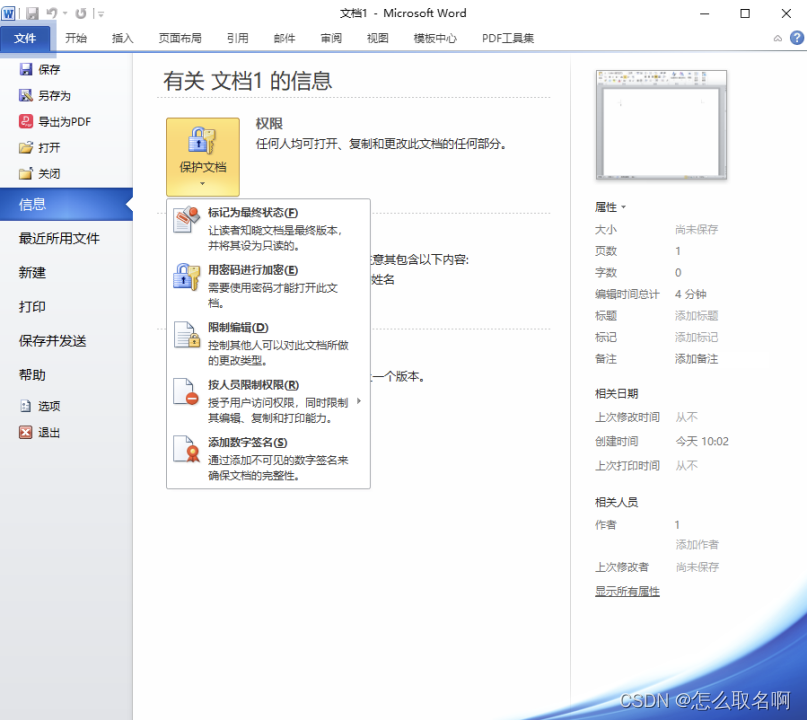Click the 权限 heading text
807x720 pixels.
click(x=269, y=124)
